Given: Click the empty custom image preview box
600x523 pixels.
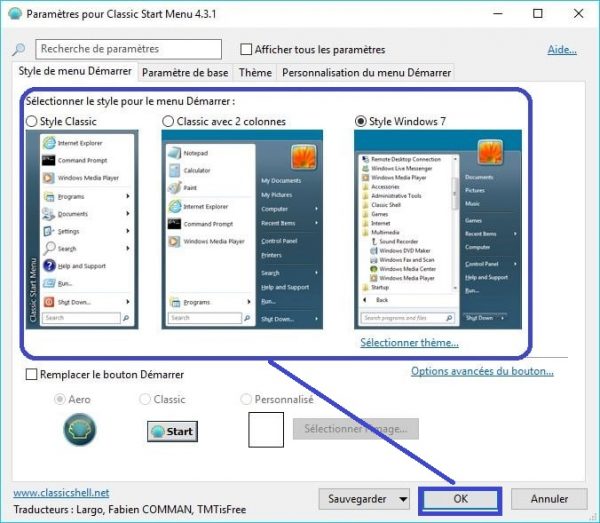Looking at the screenshot, I should (x=266, y=430).
